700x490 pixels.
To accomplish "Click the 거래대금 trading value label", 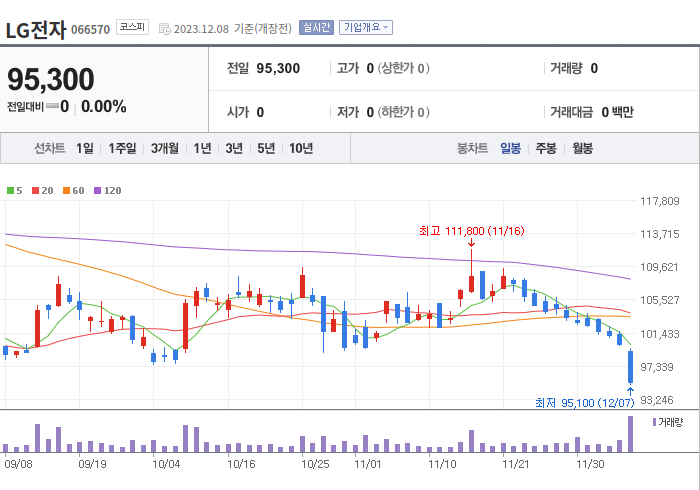I will point(571,112).
